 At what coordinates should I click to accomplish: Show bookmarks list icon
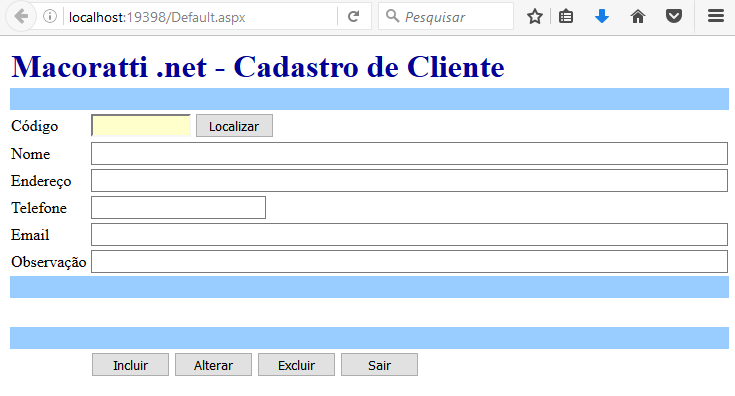click(x=566, y=16)
